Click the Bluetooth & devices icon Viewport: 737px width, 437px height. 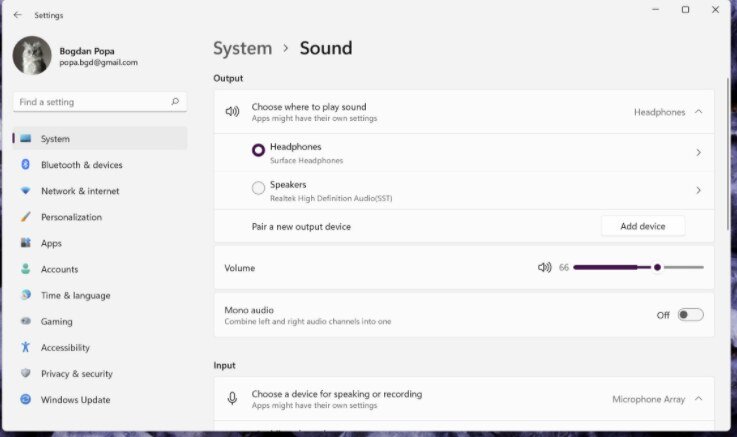coord(26,165)
